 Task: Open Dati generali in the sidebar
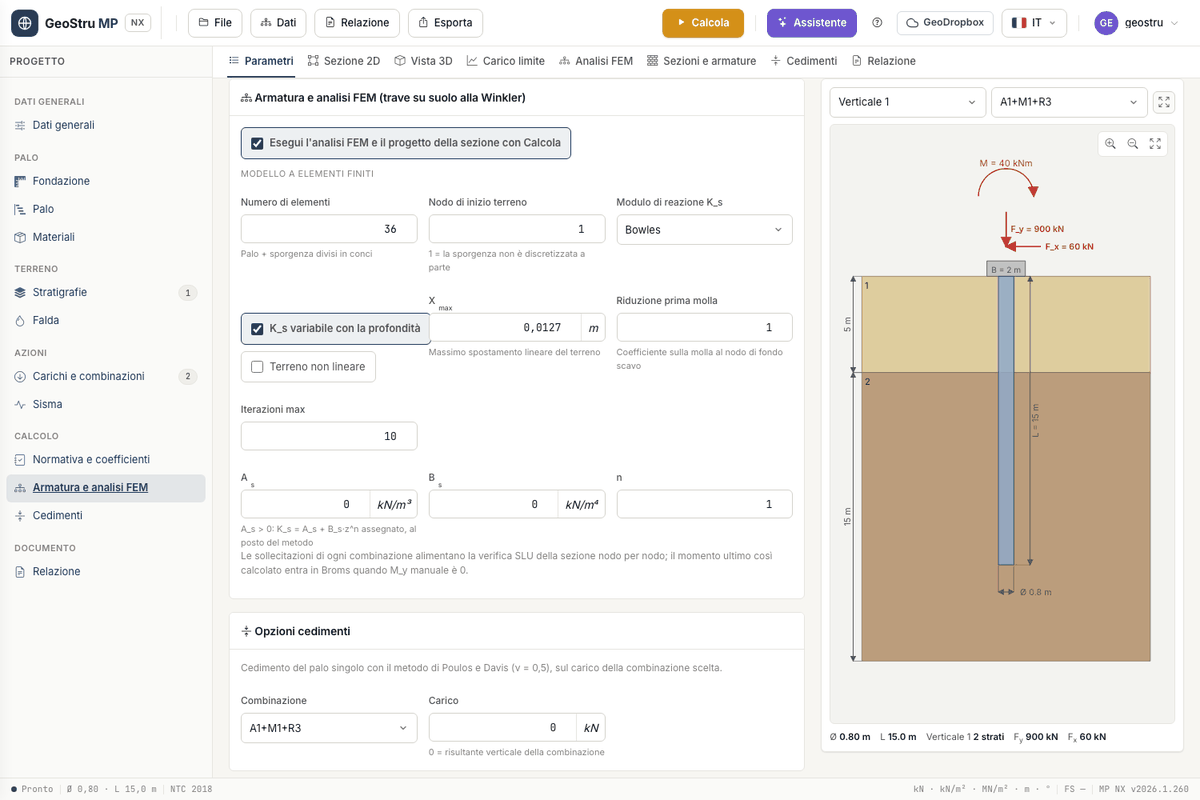106,125
